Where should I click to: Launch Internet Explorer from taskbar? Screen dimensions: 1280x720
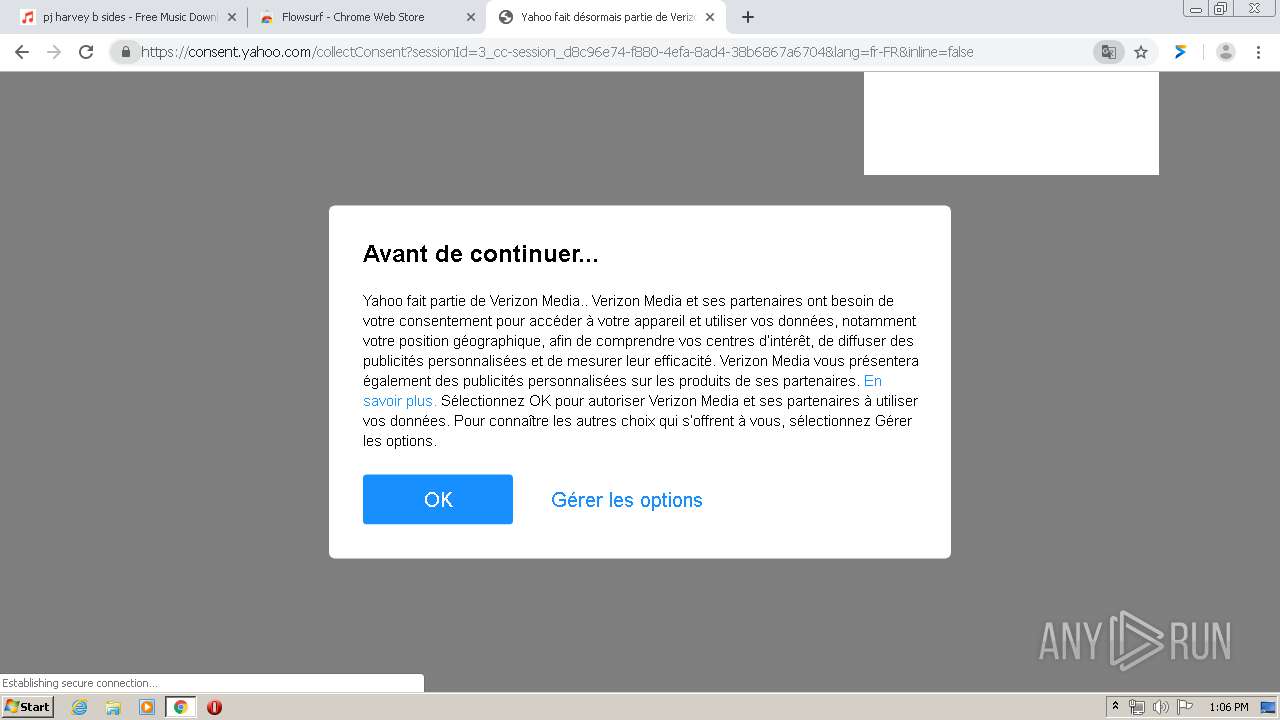[80, 707]
